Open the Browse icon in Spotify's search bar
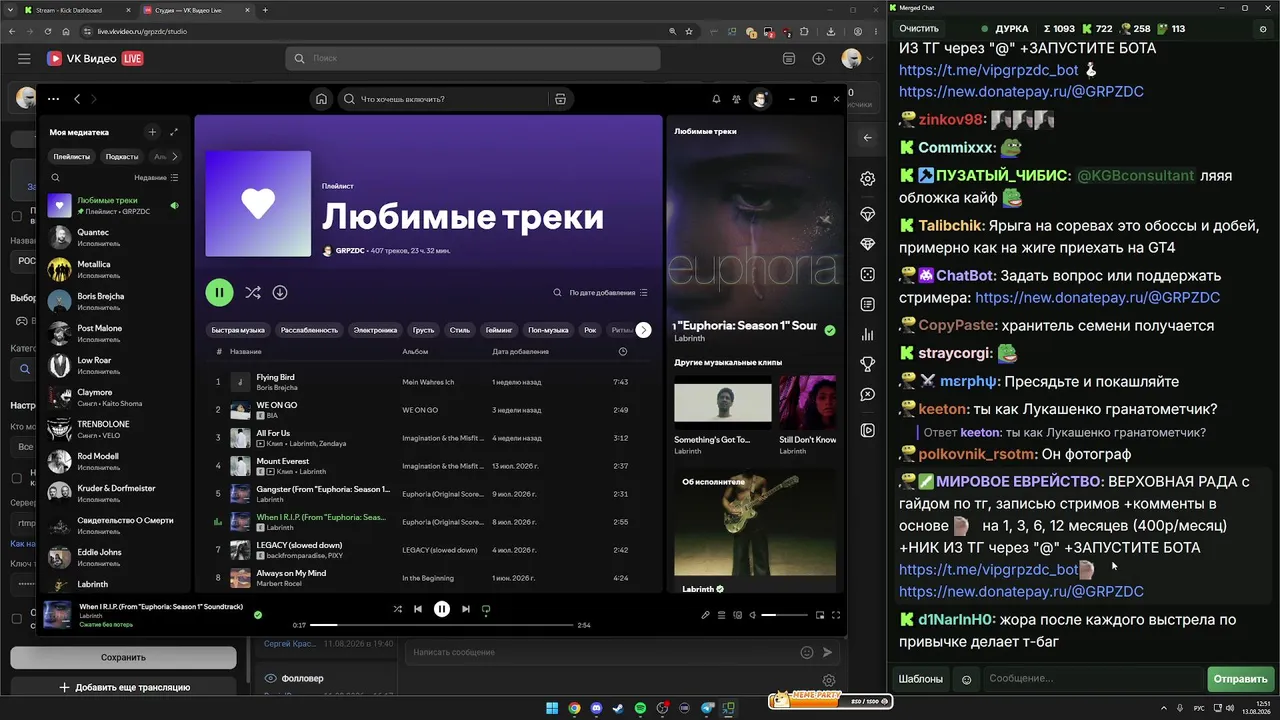 [560, 99]
